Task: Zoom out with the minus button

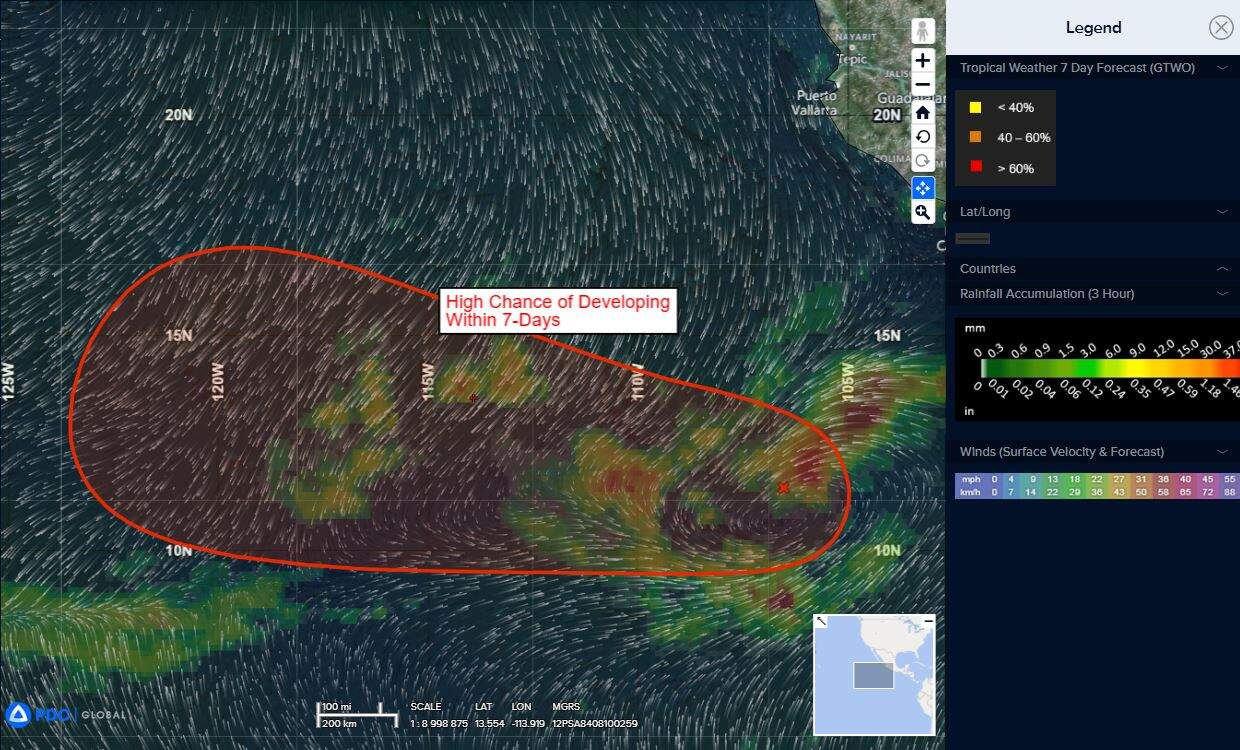Action: (x=922, y=85)
